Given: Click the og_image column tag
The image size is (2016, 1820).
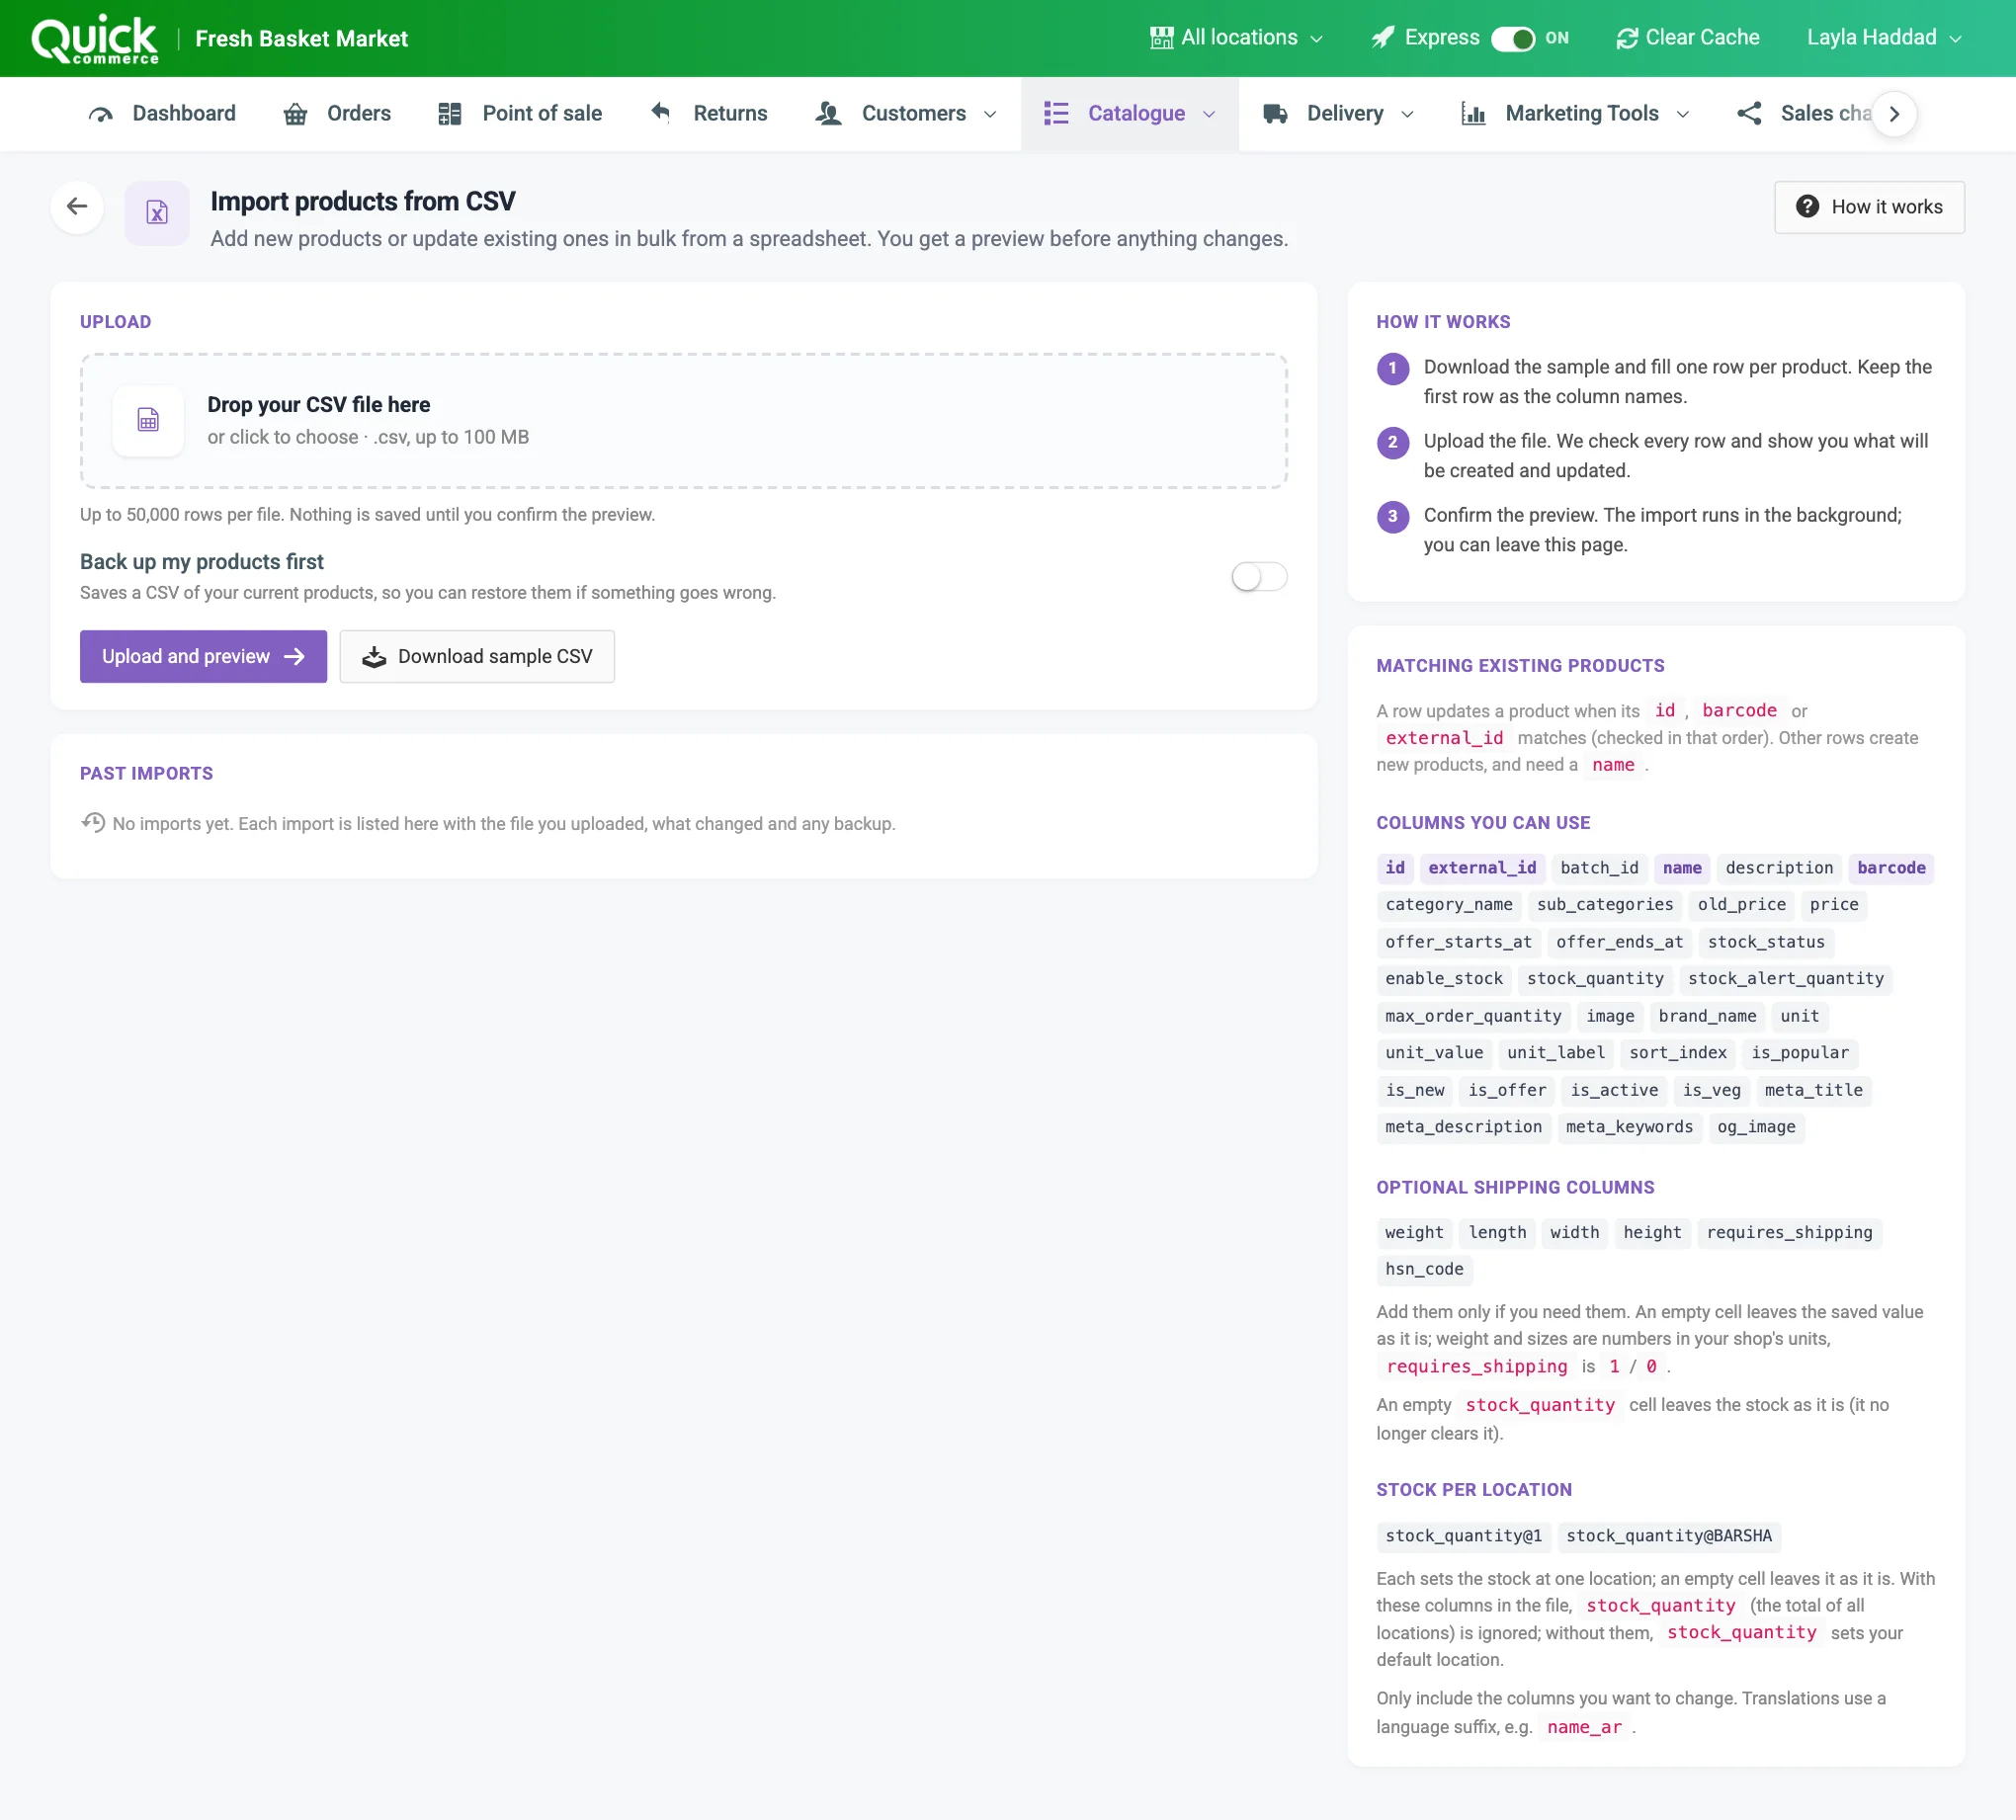Looking at the screenshot, I should coord(1756,1127).
